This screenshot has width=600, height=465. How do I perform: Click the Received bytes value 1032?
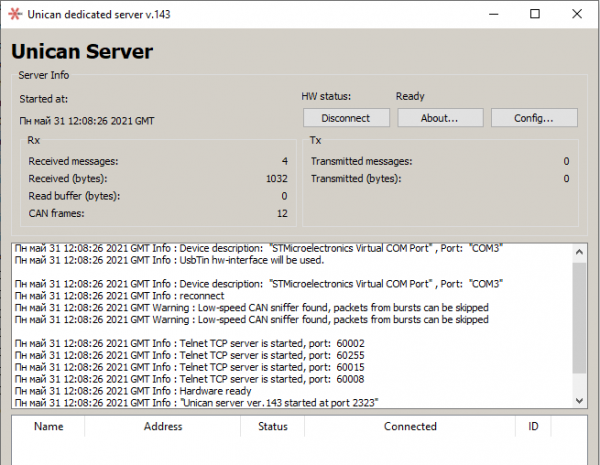pos(277,179)
